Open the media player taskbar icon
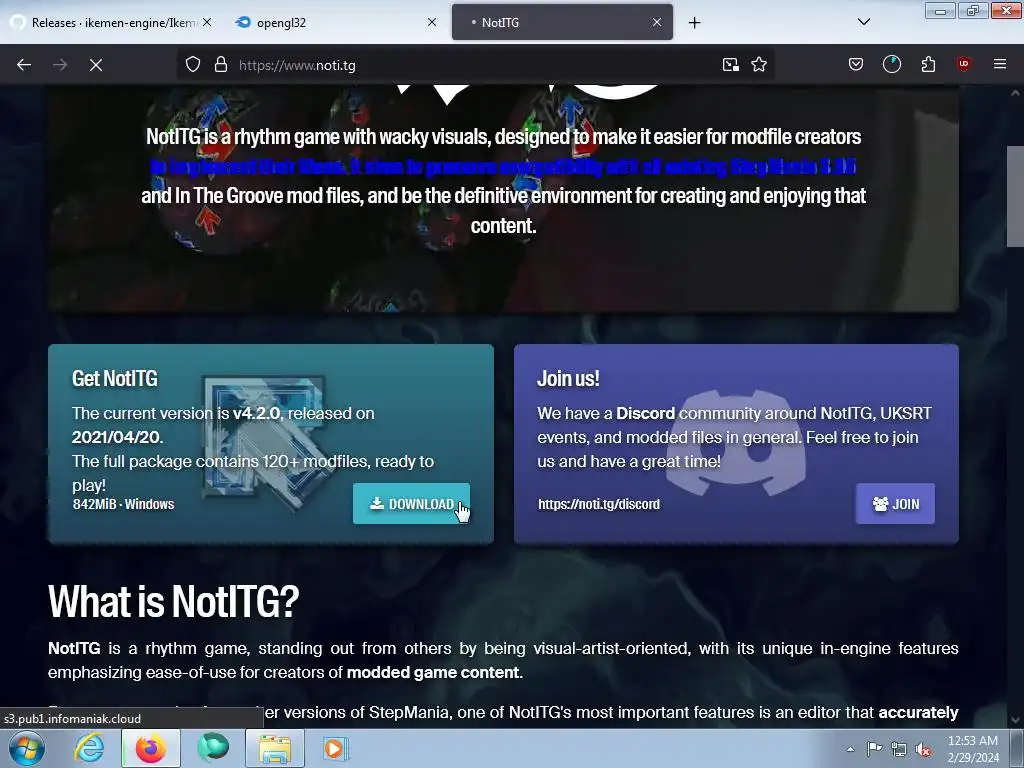Viewport: 1024px width, 768px height. point(336,748)
